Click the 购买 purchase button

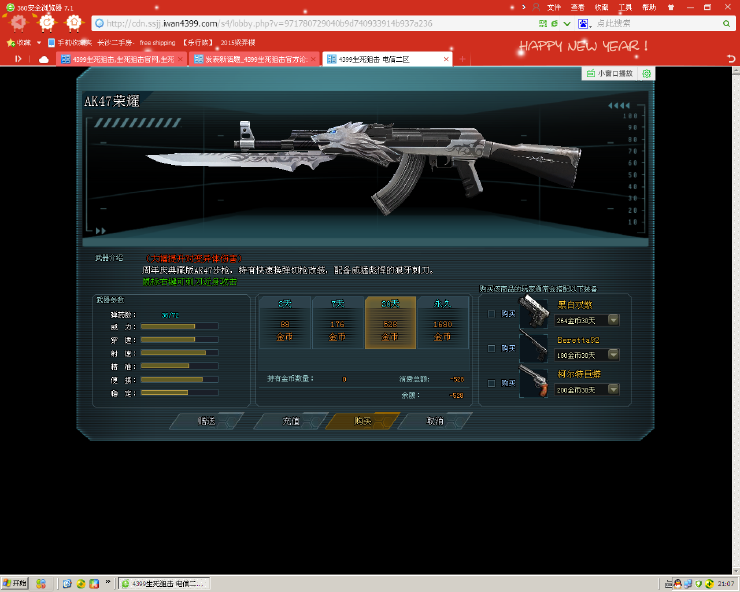[x=363, y=421]
